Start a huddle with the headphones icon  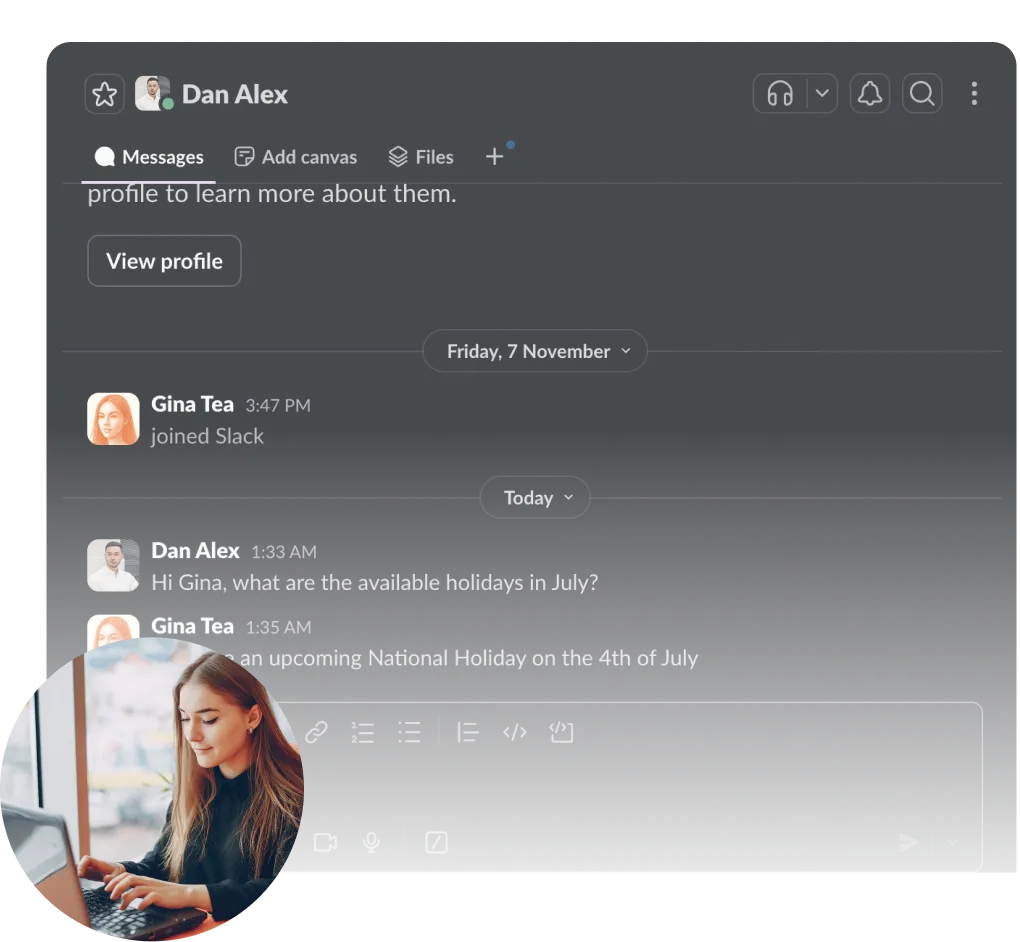click(780, 94)
